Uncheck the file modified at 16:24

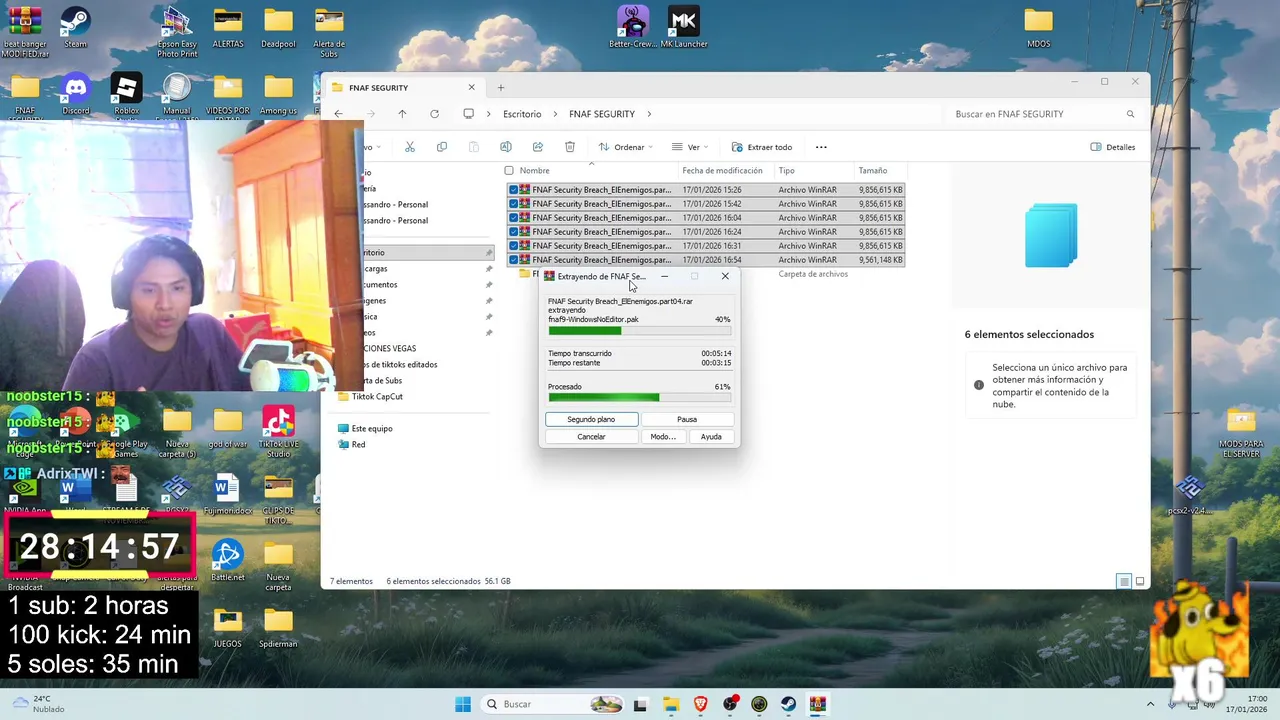pos(513,232)
